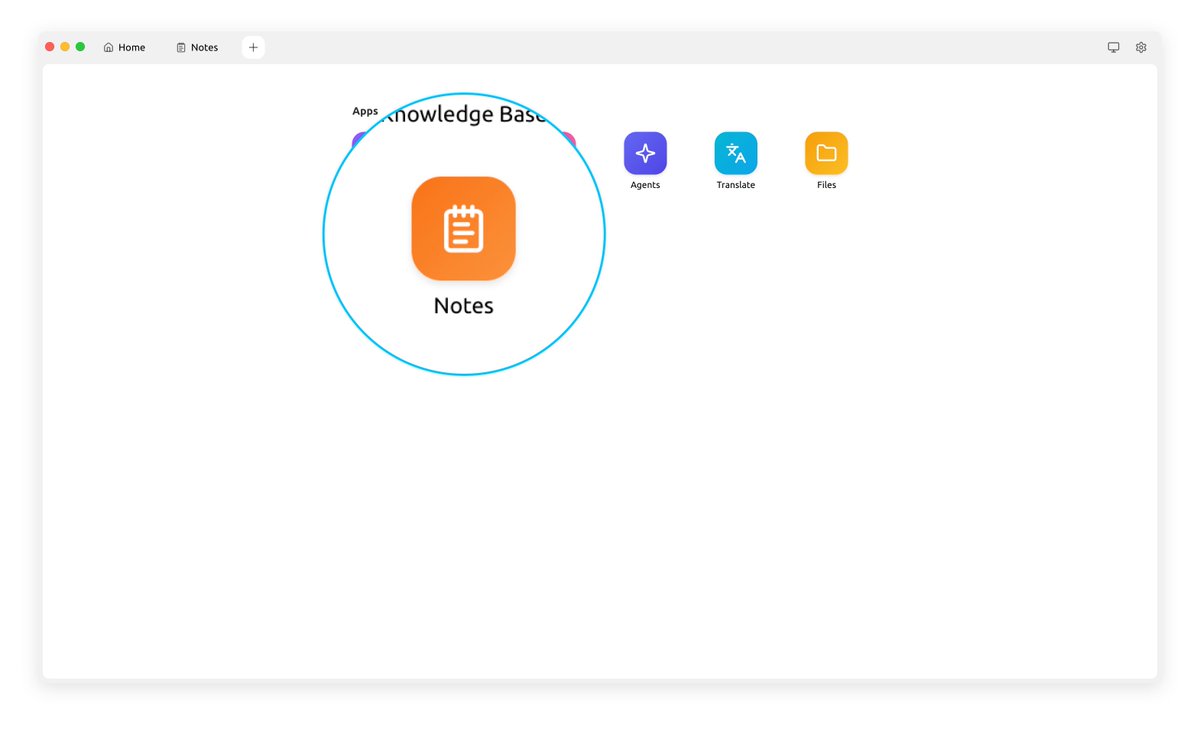Click the red close window button
1200x729 pixels.
50,47
